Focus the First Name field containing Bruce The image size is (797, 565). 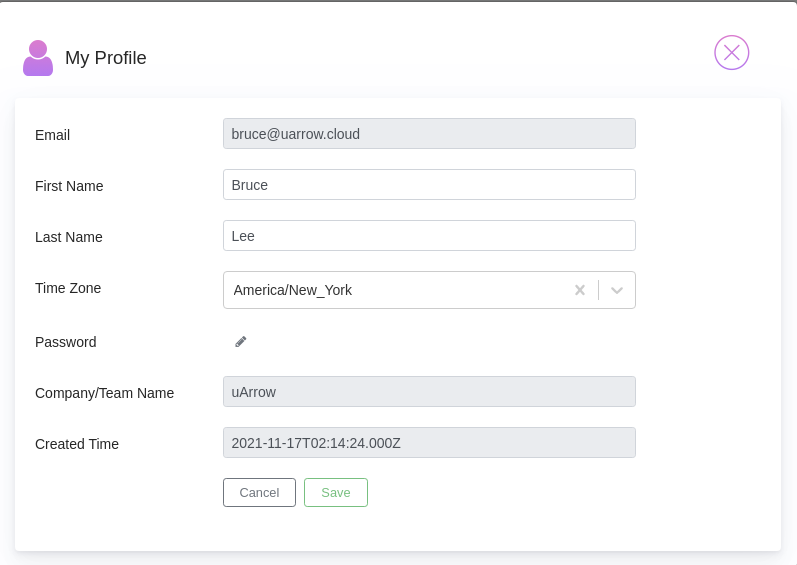429,184
